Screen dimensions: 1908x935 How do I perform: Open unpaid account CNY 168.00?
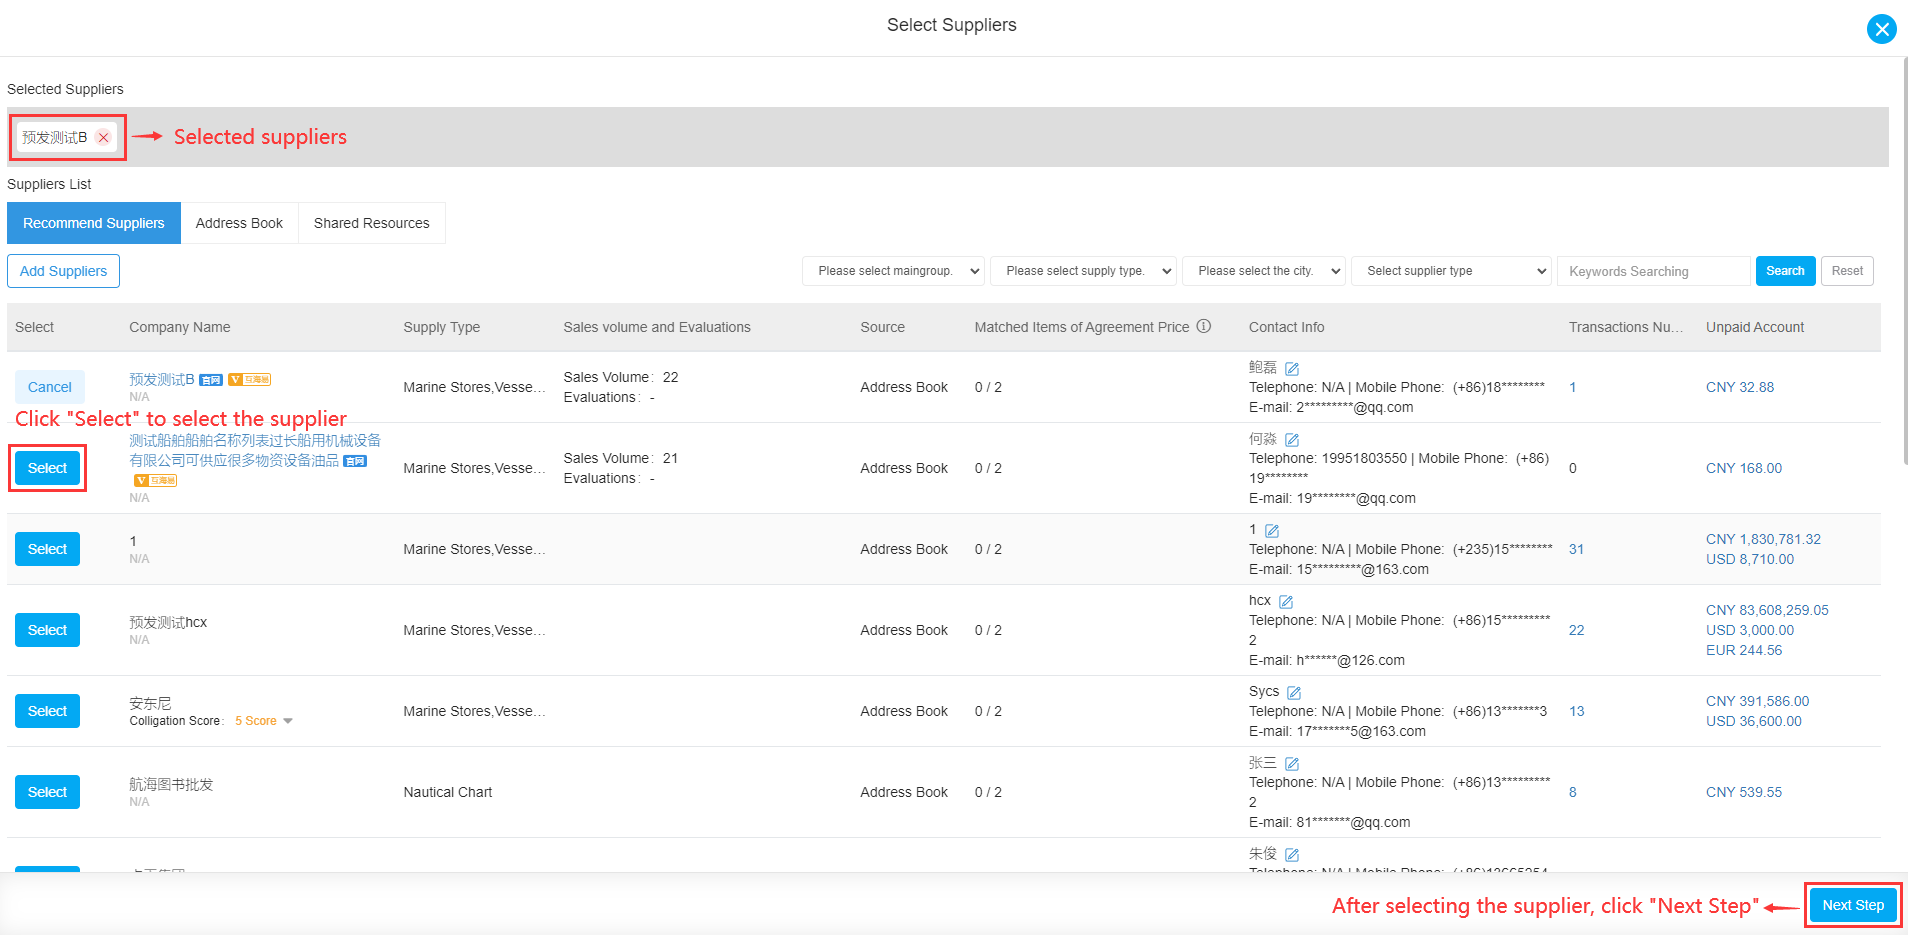pos(1743,468)
